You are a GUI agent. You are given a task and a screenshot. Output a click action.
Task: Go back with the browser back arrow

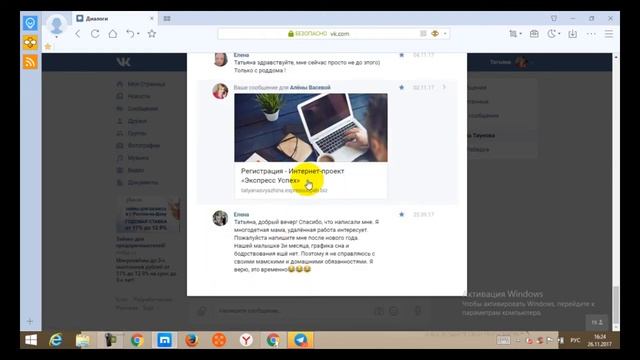point(78,34)
